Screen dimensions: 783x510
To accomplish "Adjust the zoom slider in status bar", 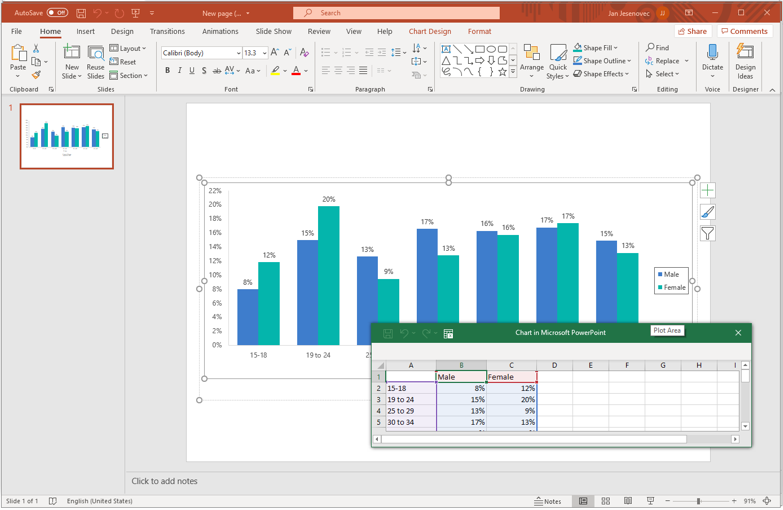I will [698, 501].
